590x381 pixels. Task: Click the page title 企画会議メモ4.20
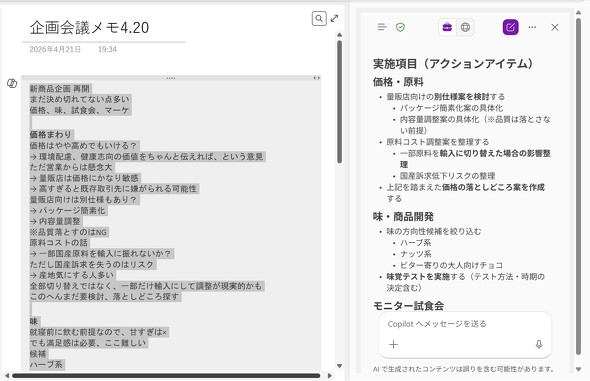click(89, 27)
